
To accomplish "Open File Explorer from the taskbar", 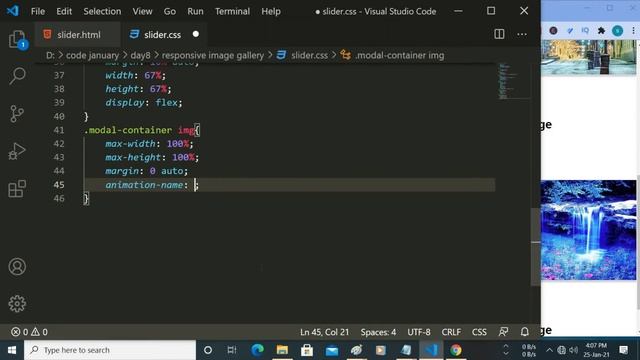I will pos(282,350).
